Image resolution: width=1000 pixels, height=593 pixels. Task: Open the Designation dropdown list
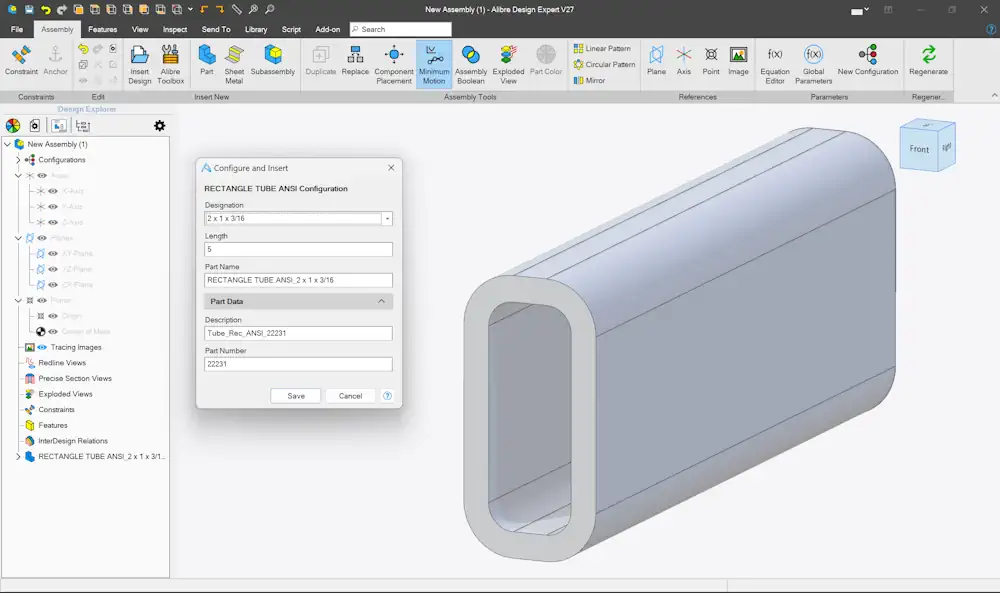tap(387, 219)
